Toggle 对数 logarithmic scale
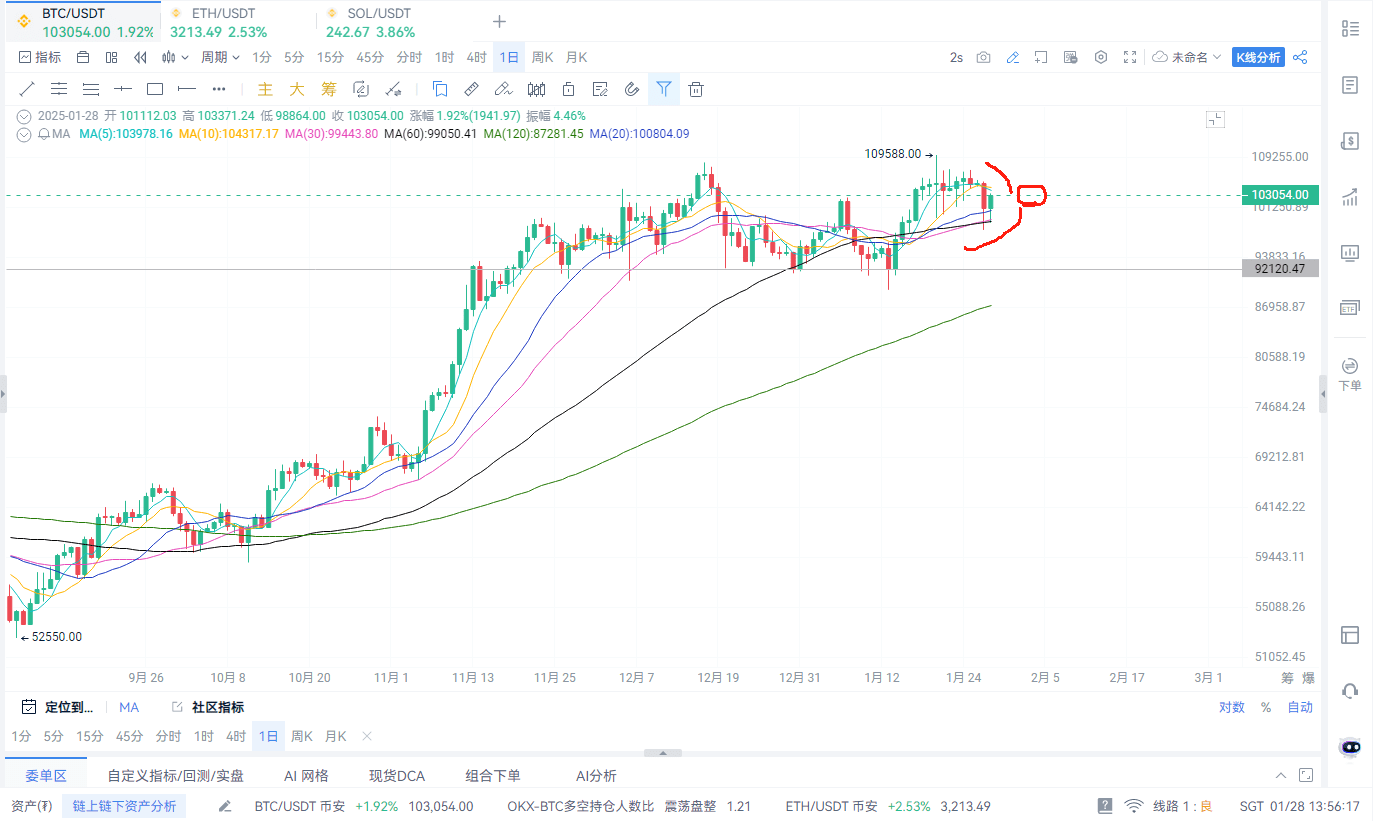Viewport: 1373px width, 821px height. click(x=1231, y=707)
